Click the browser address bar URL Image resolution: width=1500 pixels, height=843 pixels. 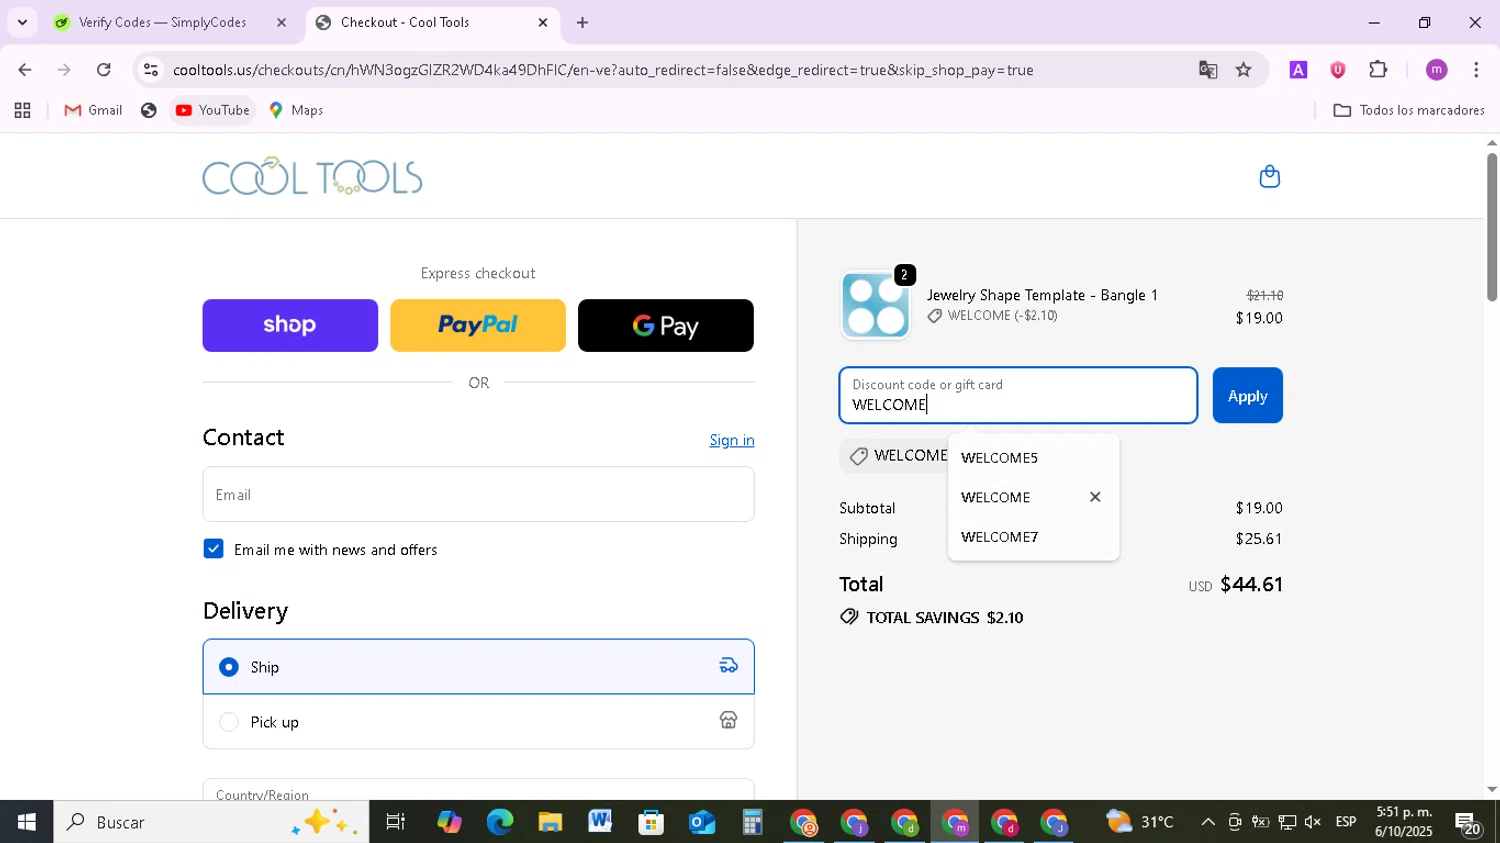[x=603, y=70]
